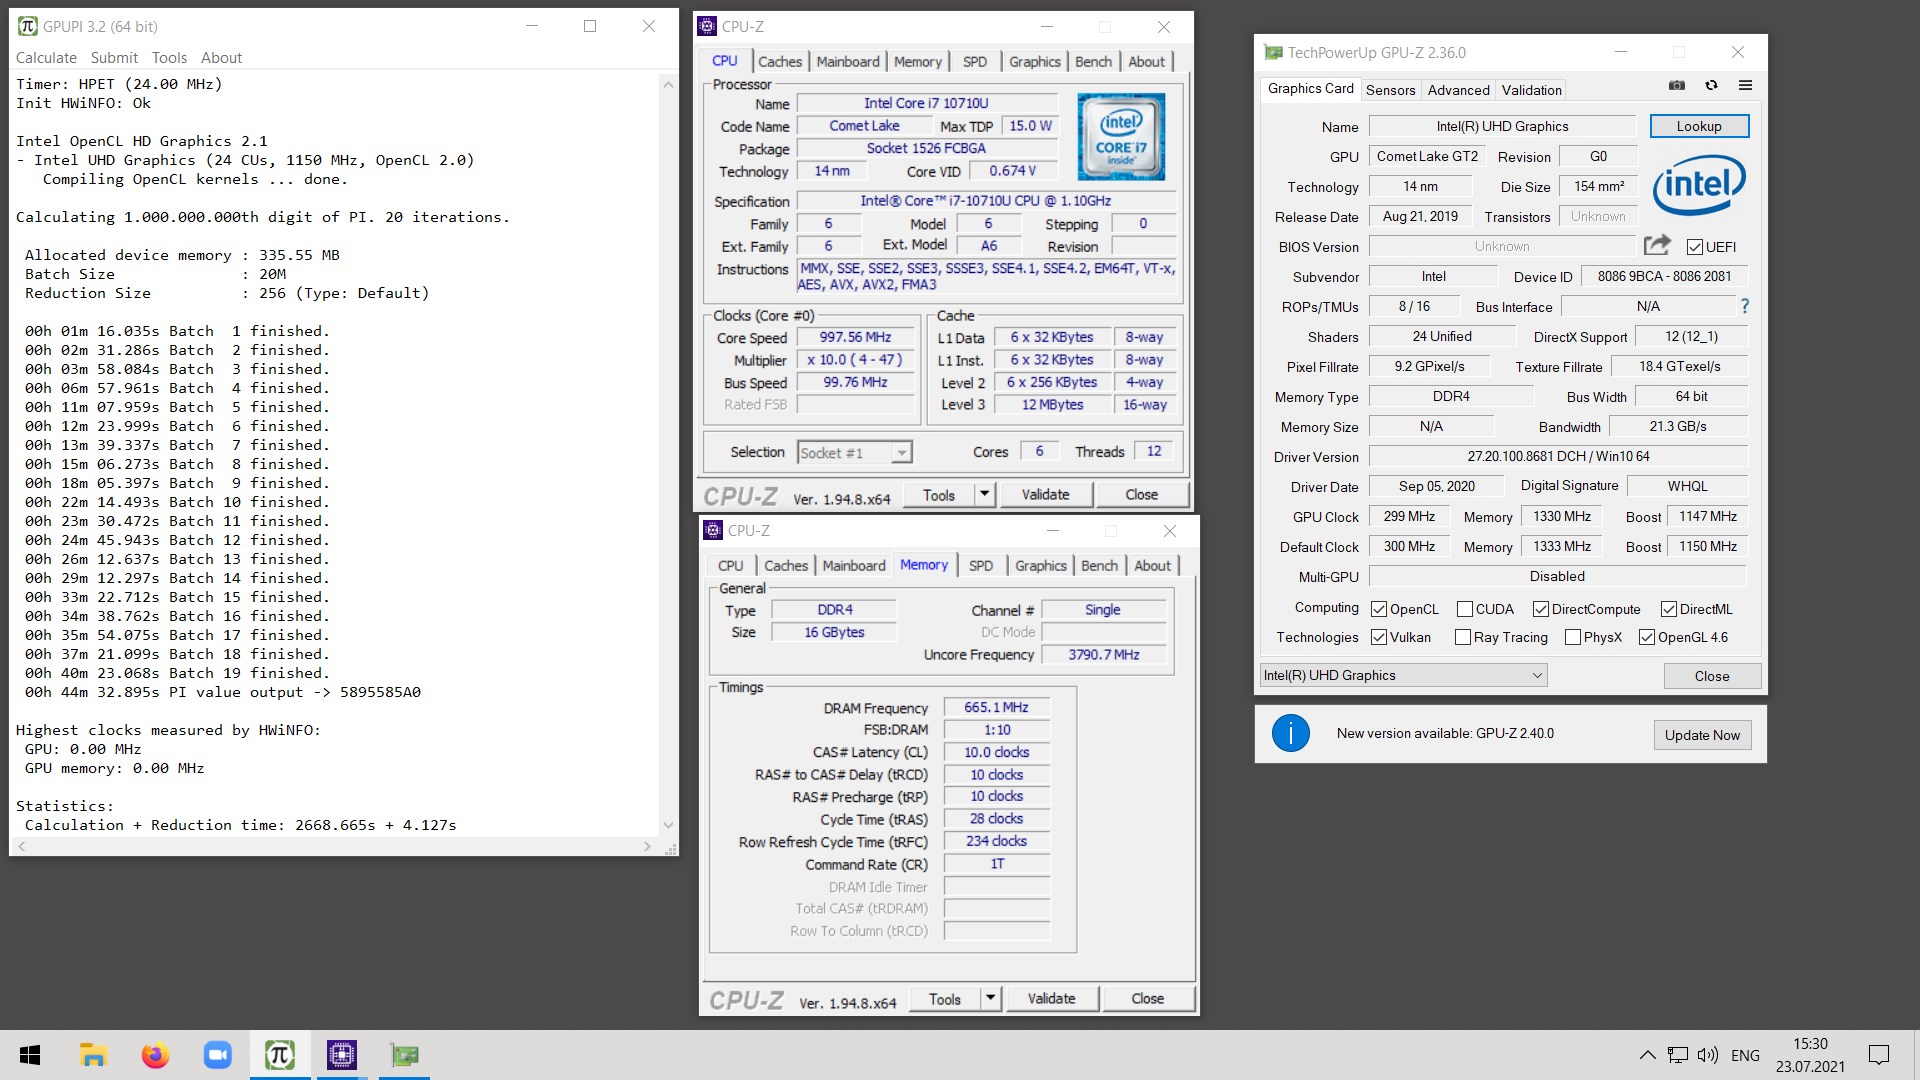The width and height of the screenshot is (1920, 1080).
Task: Open the network tray icon
Action: pos(1678,1055)
